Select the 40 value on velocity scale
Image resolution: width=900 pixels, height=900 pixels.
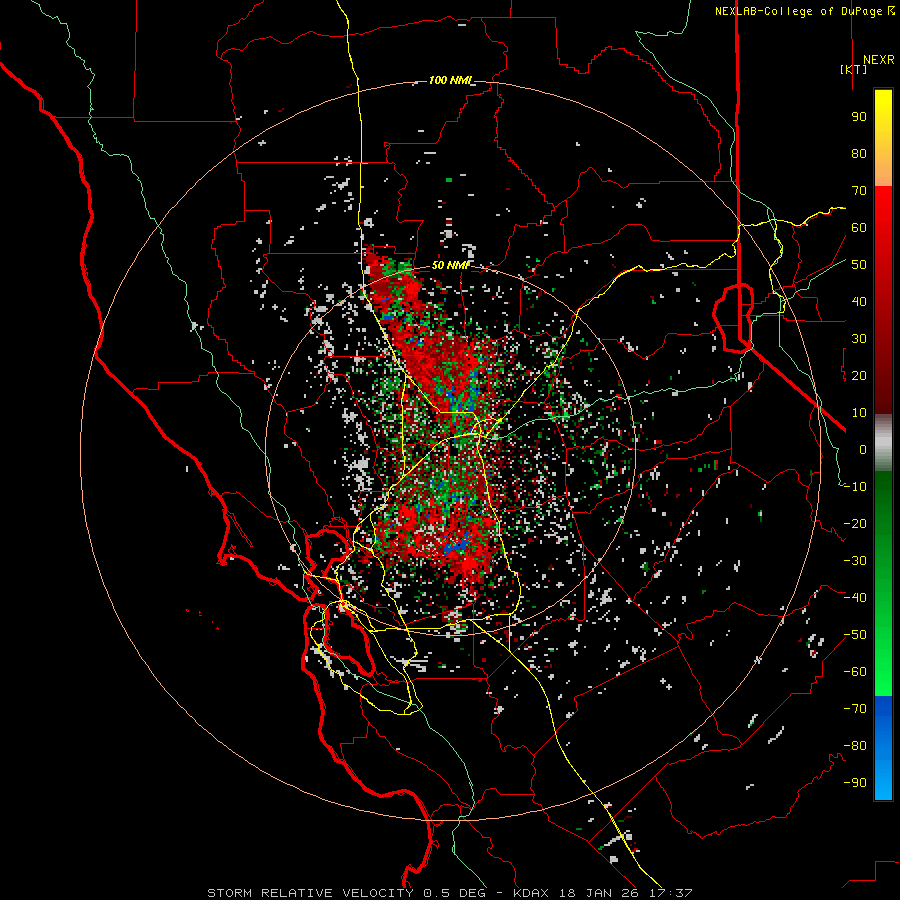tap(859, 302)
